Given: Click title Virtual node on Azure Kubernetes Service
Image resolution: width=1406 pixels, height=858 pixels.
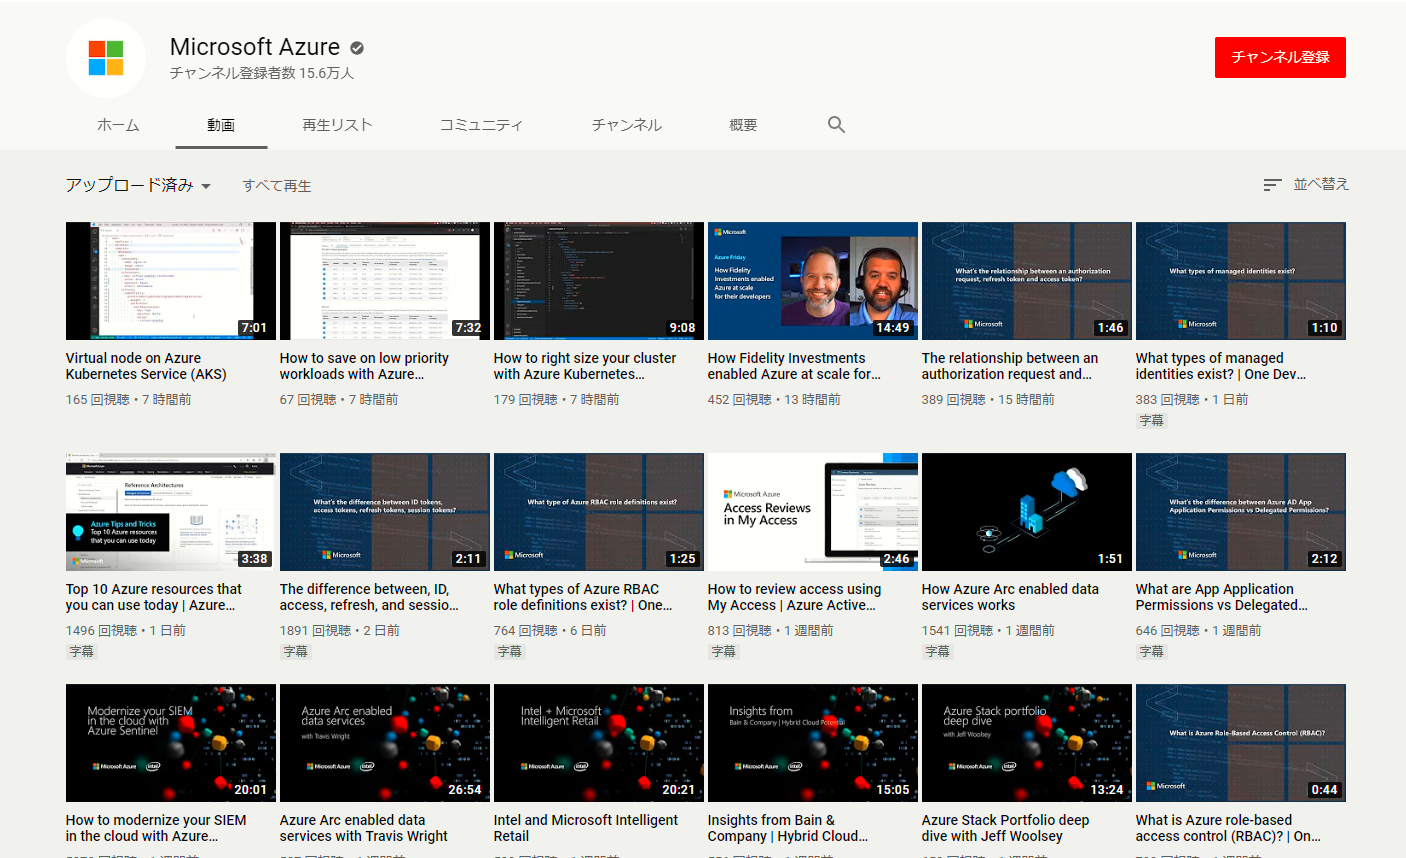Looking at the screenshot, I should pyautogui.click(x=146, y=366).
